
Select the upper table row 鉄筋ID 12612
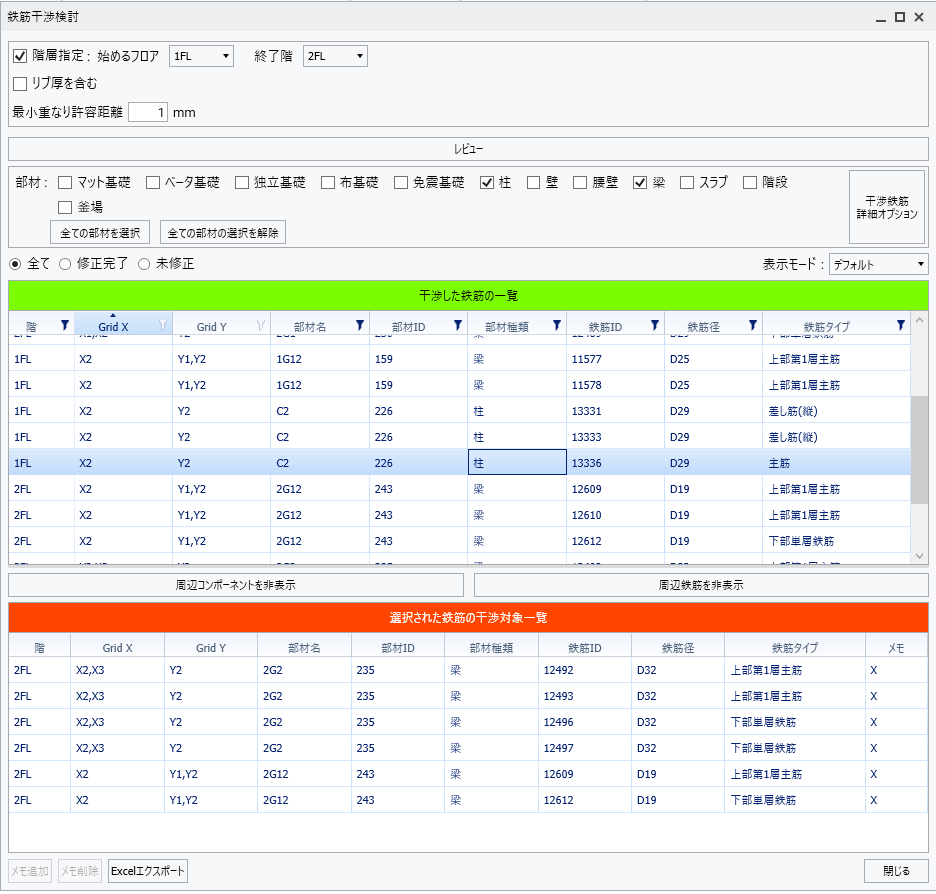click(x=460, y=541)
